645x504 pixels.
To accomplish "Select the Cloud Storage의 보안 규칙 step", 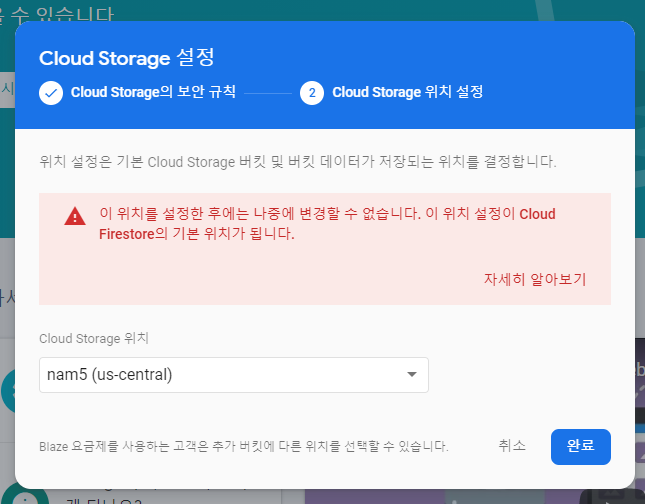I will pyautogui.click(x=153, y=92).
